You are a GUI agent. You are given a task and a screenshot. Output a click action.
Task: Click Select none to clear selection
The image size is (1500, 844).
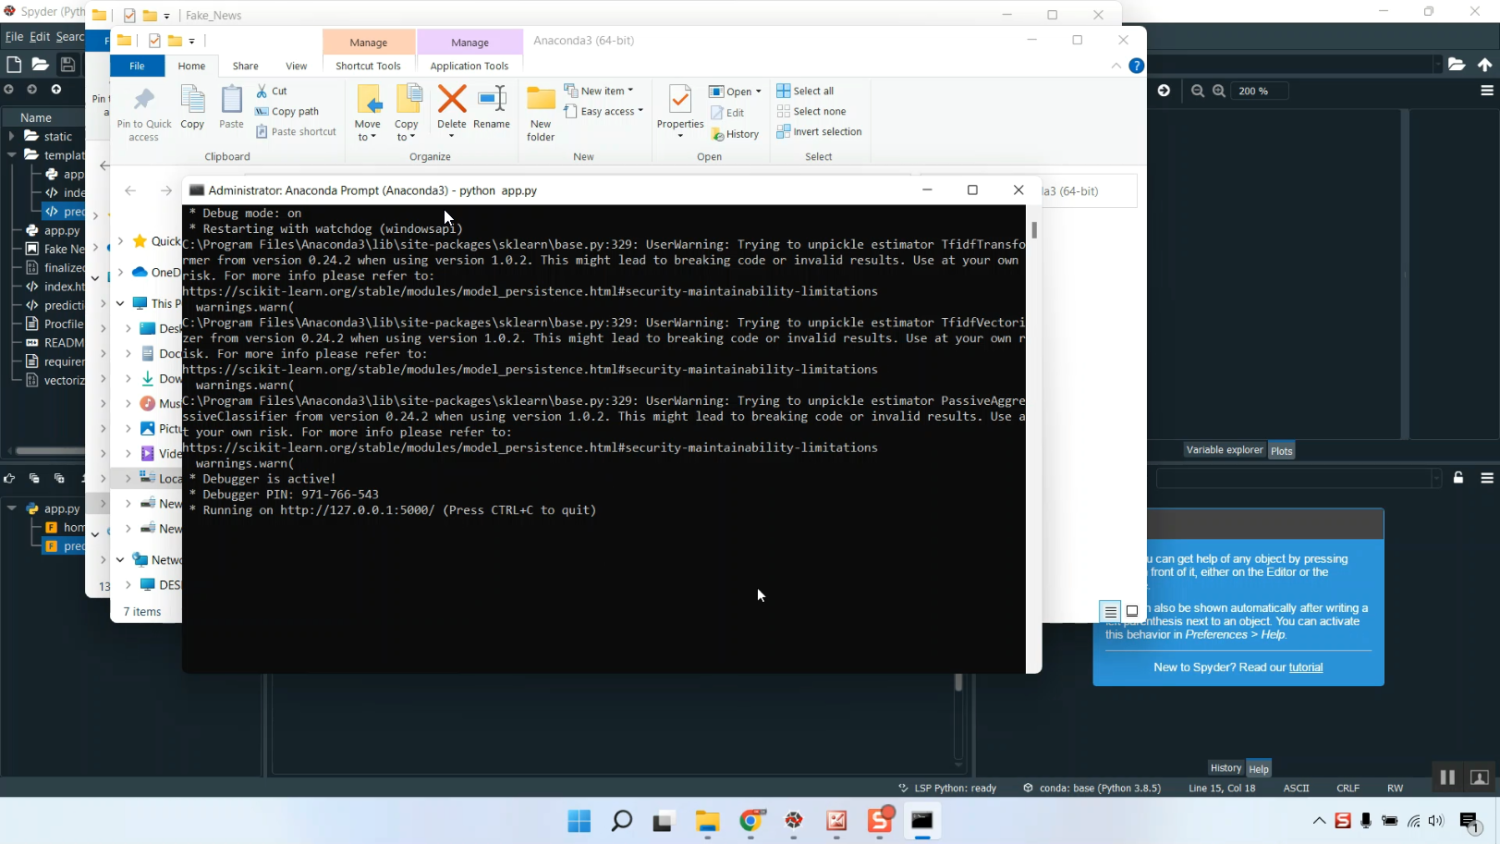[813, 111]
